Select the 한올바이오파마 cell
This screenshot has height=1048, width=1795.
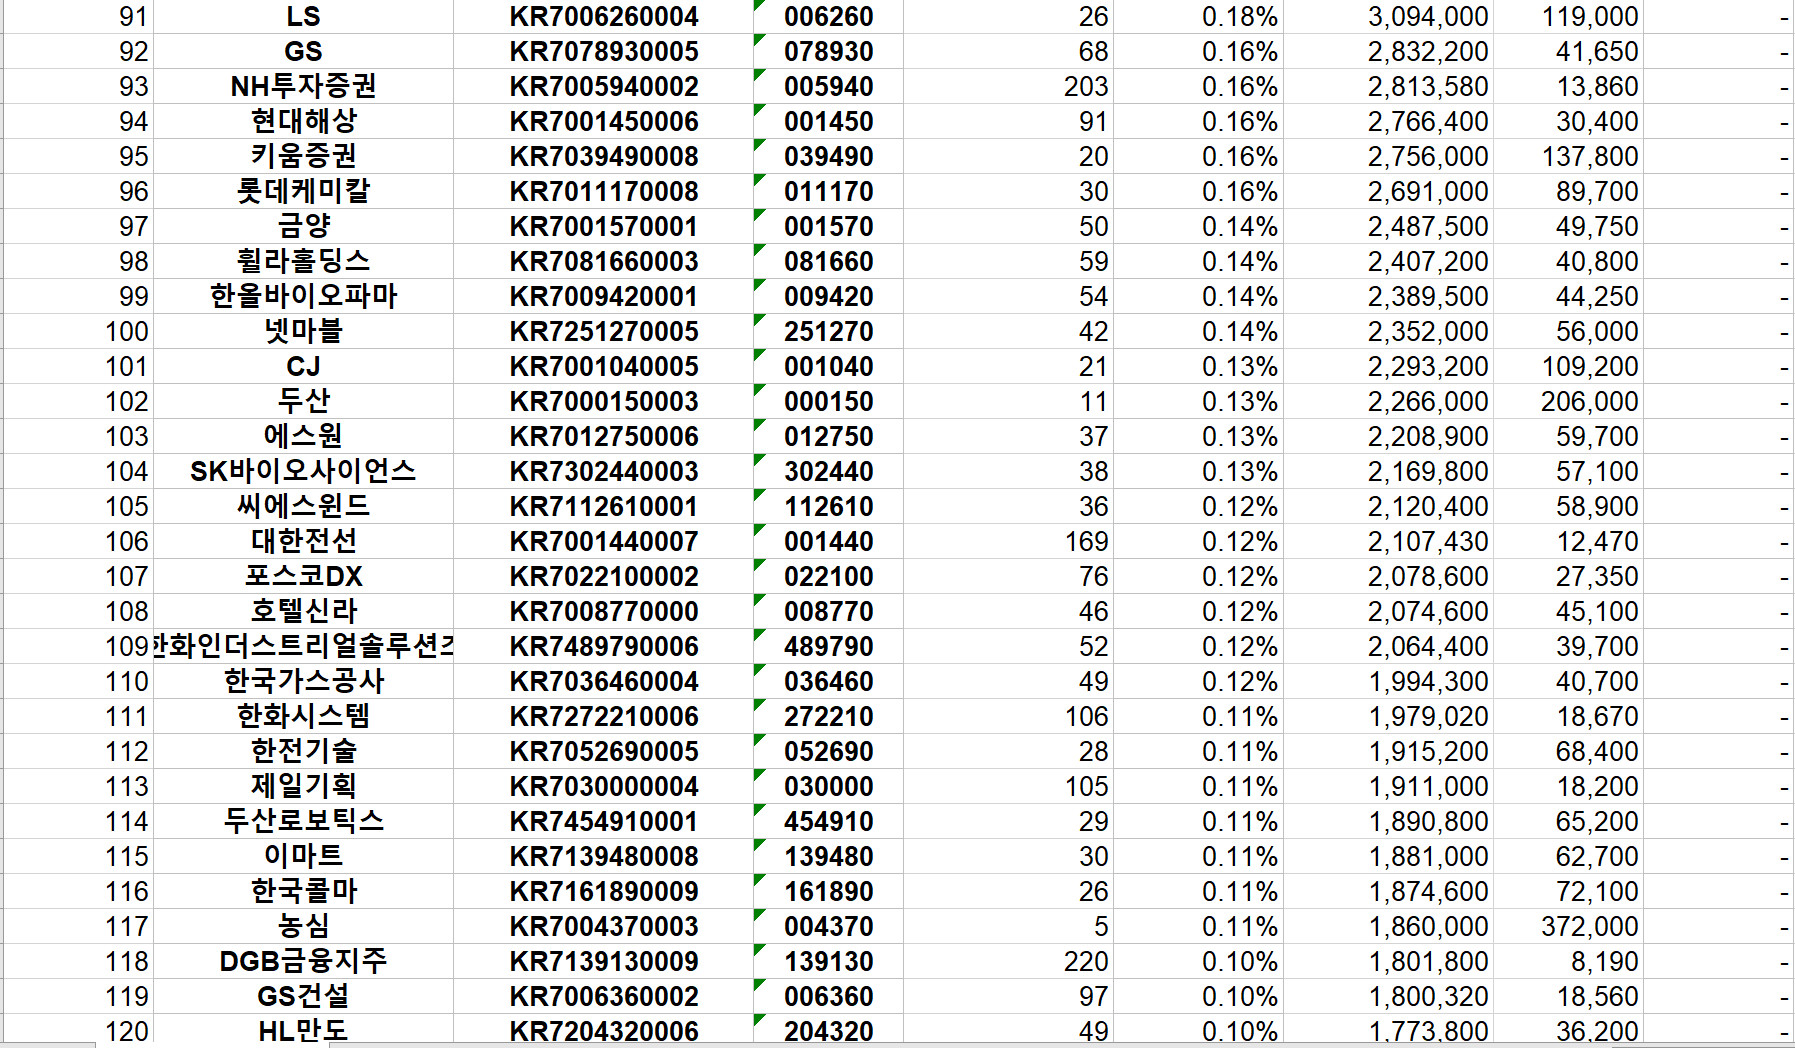pyautogui.click(x=303, y=297)
